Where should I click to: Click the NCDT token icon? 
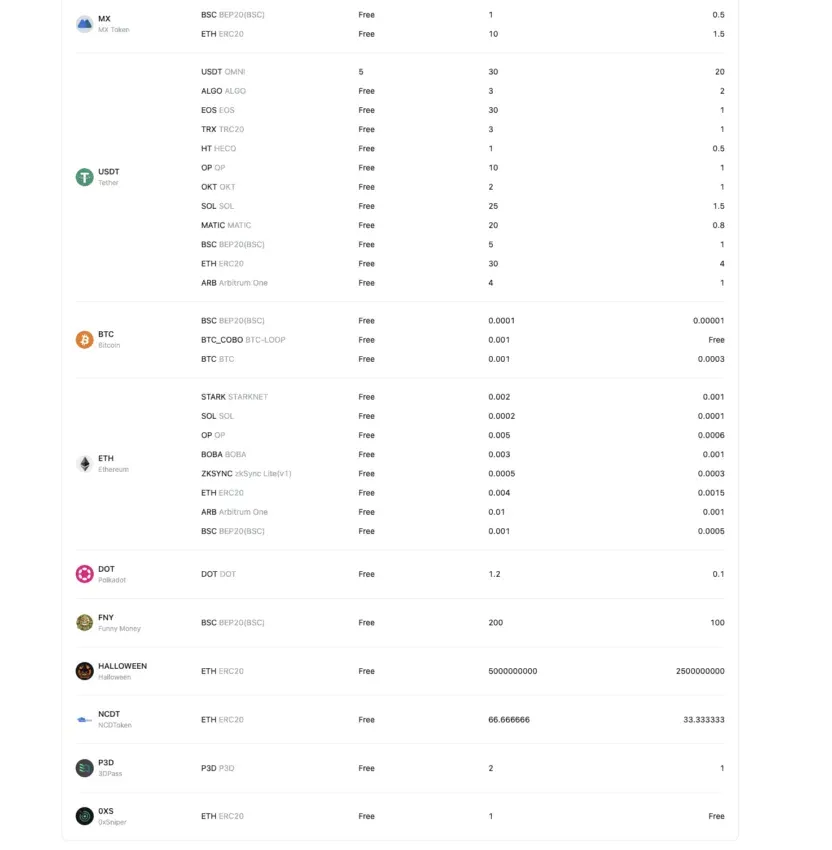[x=84, y=719]
